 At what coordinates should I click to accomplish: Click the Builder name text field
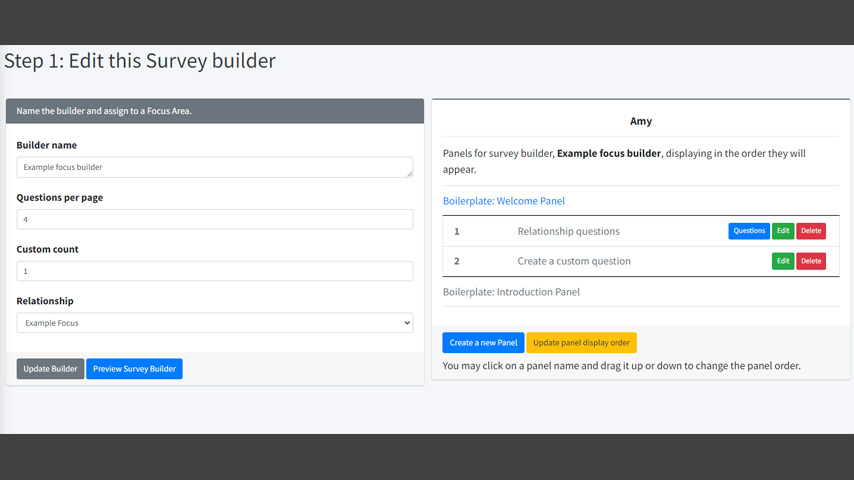tap(215, 167)
